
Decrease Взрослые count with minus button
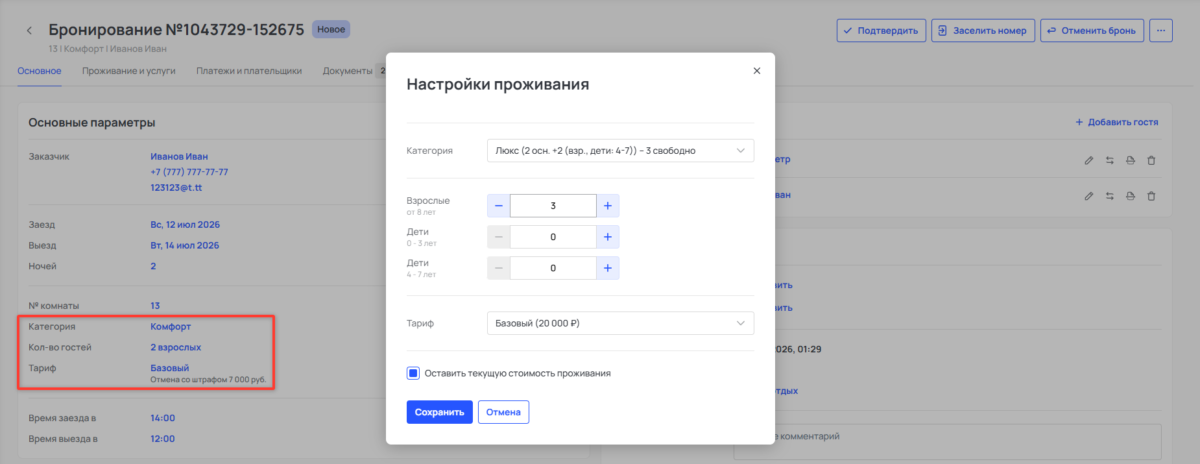pos(498,206)
